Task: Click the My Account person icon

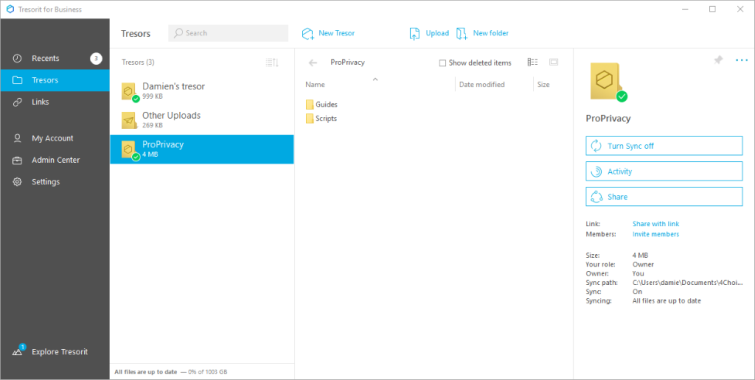Action: click(x=17, y=138)
